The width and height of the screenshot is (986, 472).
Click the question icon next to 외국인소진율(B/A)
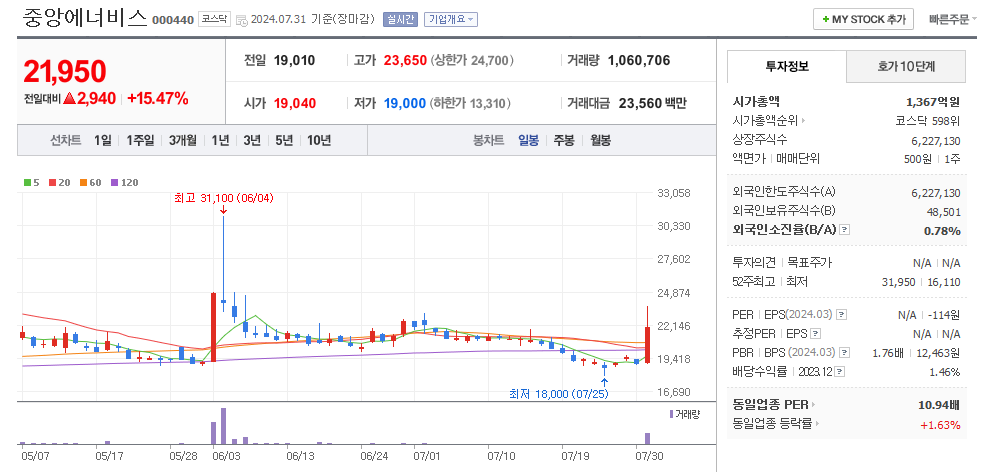pos(845,230)
